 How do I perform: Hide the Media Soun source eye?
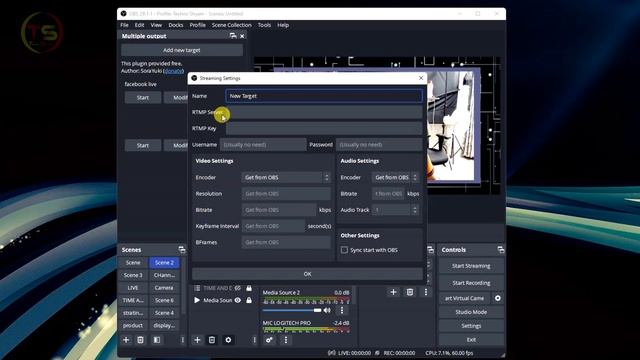(x=238, y=300)
